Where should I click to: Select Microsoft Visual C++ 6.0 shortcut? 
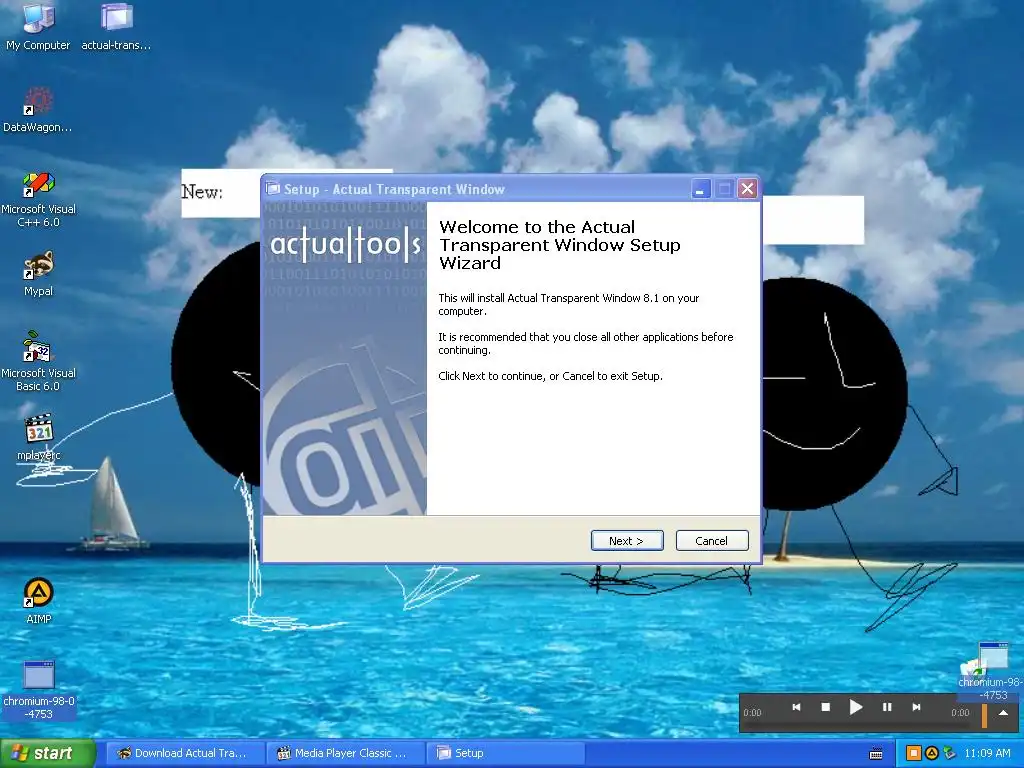coord(39,199)
